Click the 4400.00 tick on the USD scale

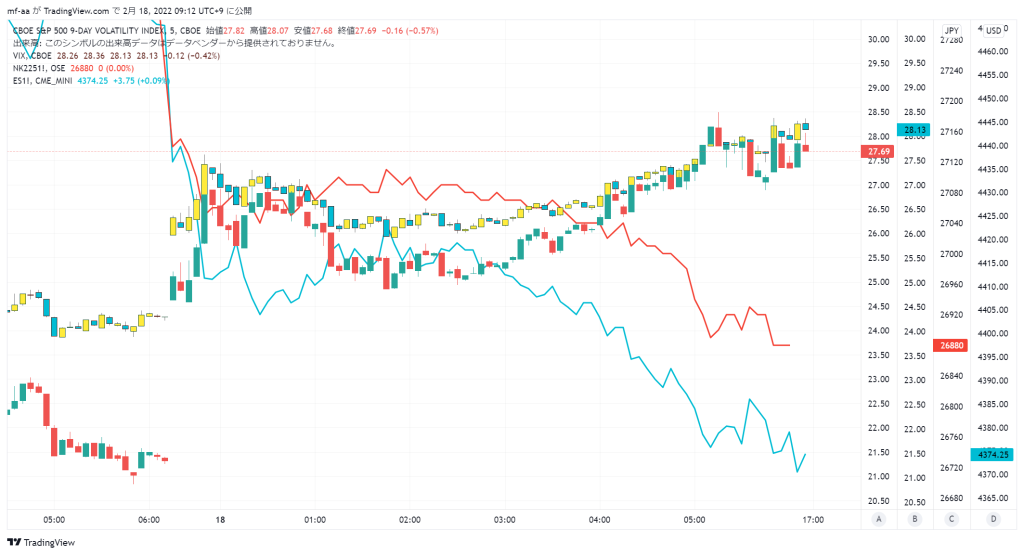click(x=993, y=334)
